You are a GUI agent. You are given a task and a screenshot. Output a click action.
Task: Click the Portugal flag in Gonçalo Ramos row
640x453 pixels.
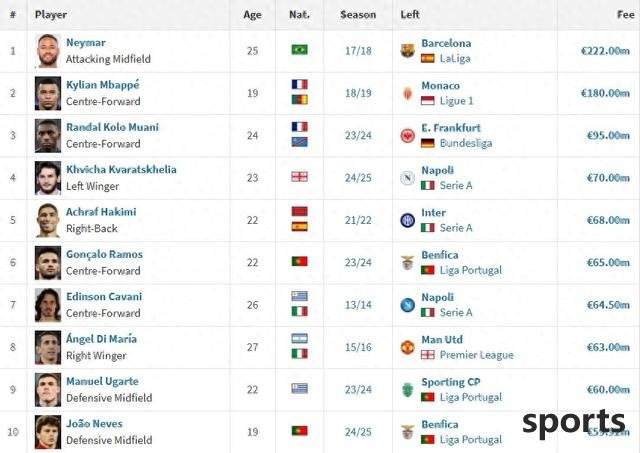[300, 261]
